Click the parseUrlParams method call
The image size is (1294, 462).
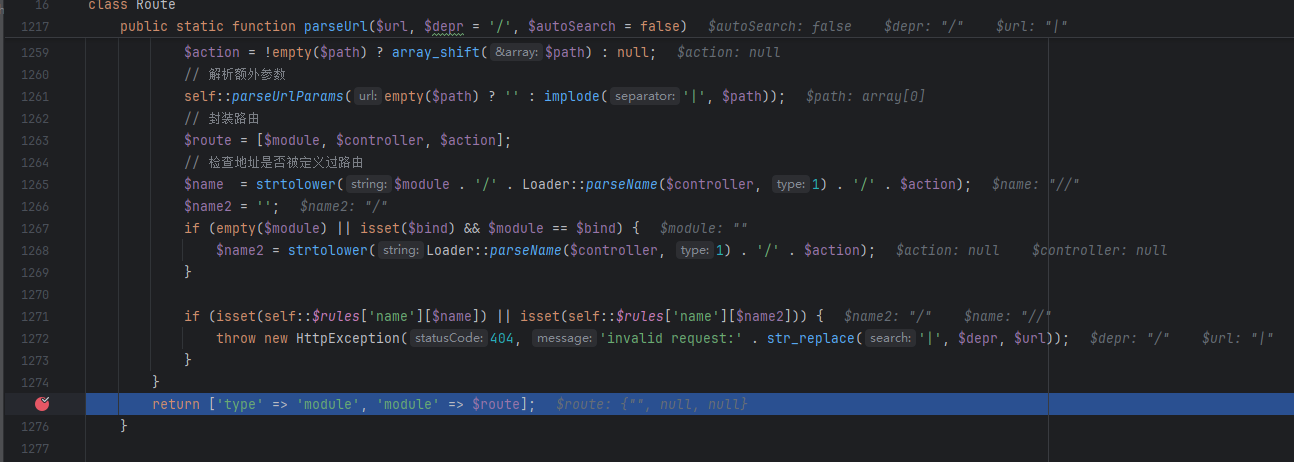click(x=289, y=96)
